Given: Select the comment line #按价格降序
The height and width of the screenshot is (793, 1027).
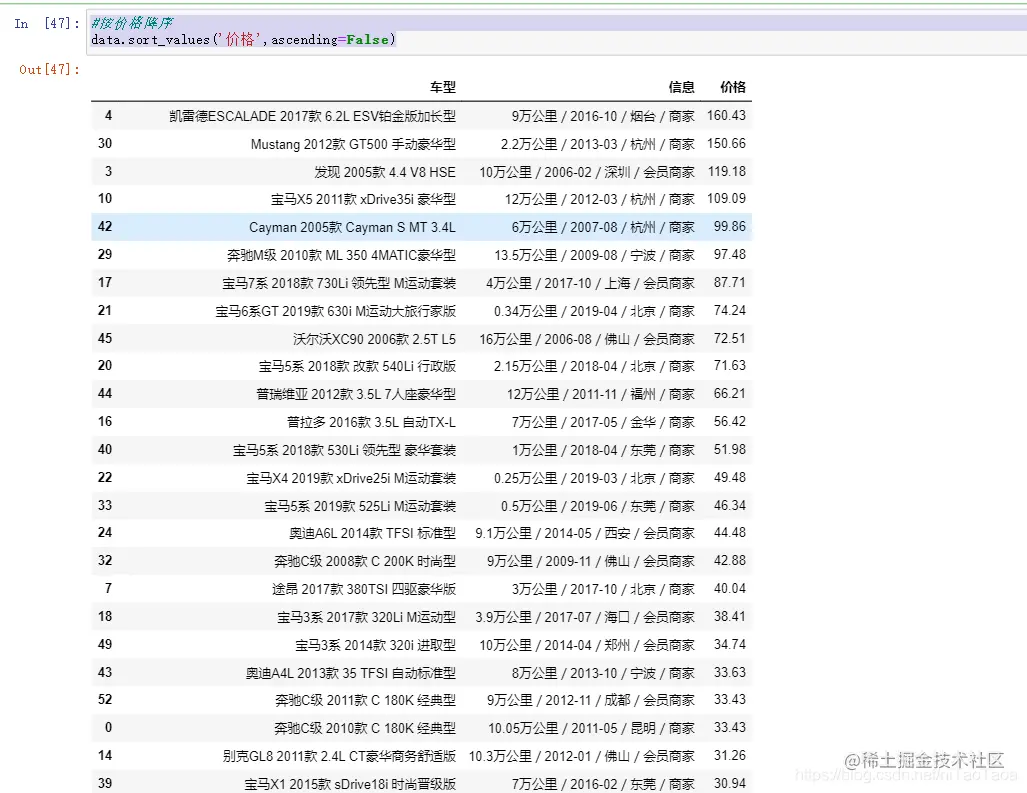Looking at the screenshot, I should (x=135, y=21).
